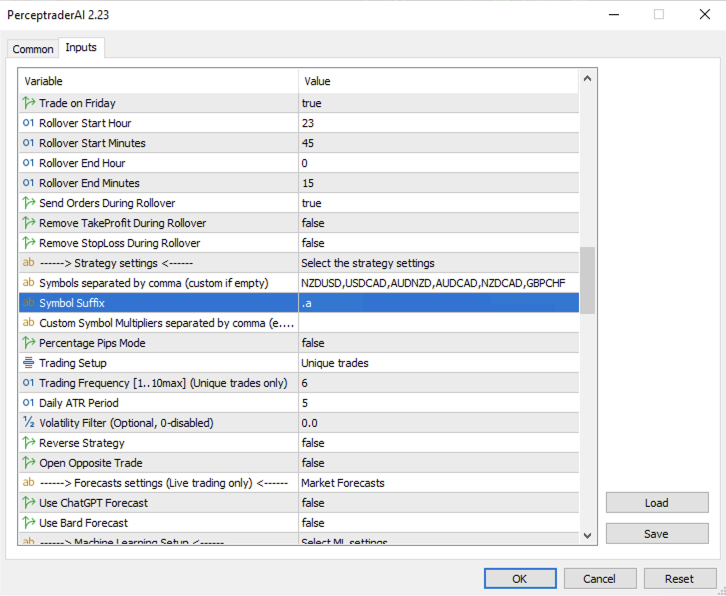The height and width of the screenshot is (596, 726).
Task: Click the integer icon beside Trading Frequency
Action: pos(29,383)
